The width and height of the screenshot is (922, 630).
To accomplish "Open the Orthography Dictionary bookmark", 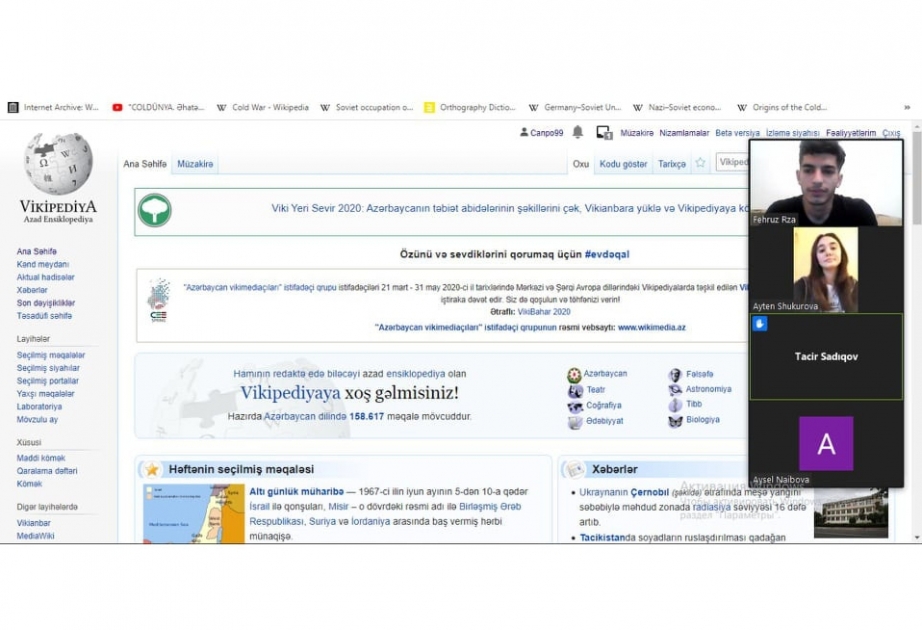I will 470,108.
